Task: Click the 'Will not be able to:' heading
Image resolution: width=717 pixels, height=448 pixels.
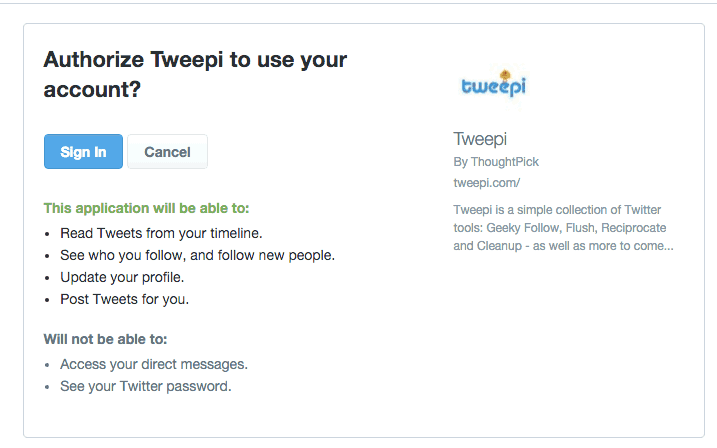Action: pyautogui.click(x=106, y=339)
